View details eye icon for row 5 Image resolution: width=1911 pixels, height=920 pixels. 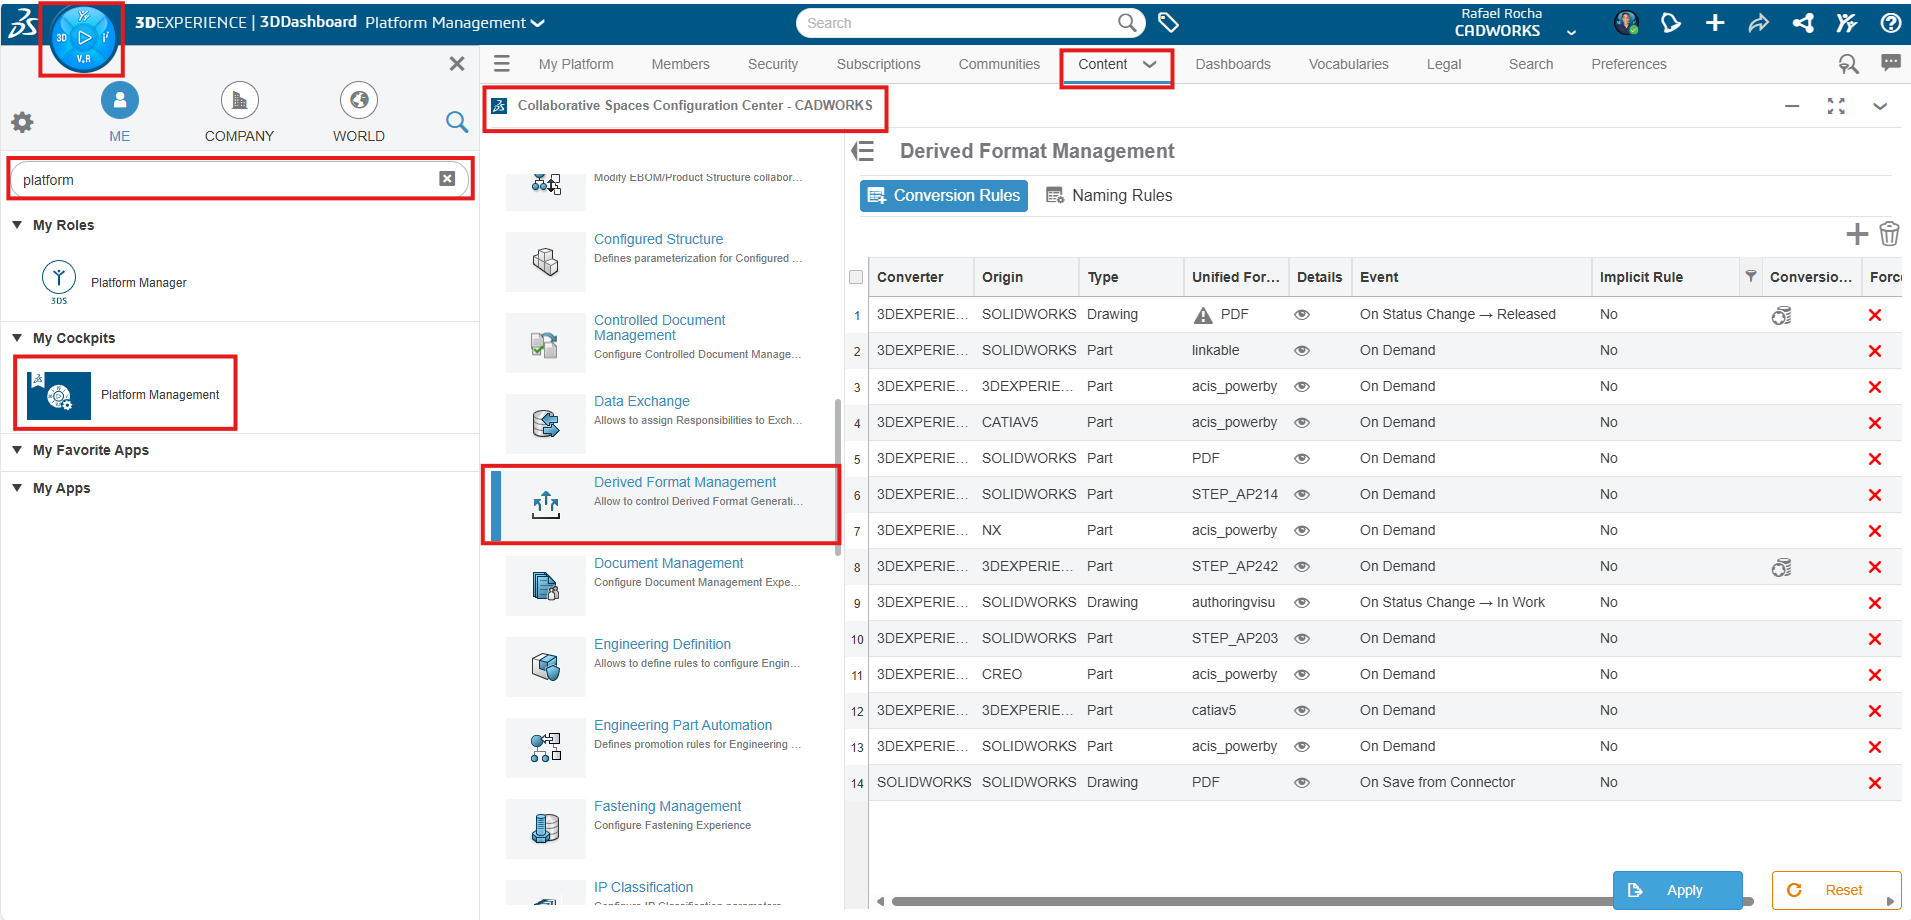point(1302,458)
